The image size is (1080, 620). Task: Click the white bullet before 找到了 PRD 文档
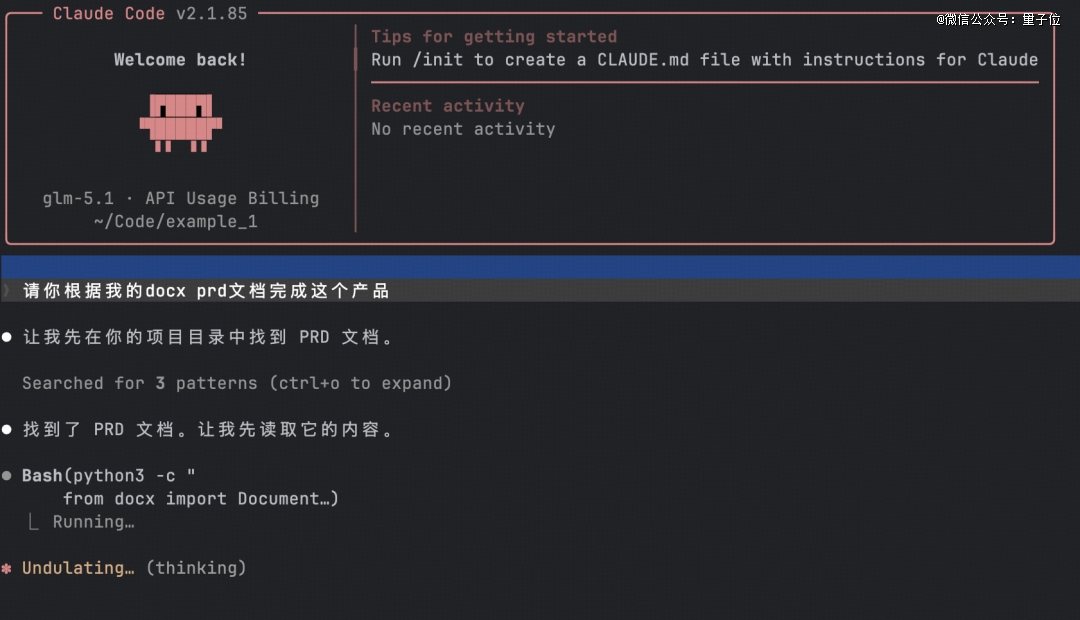tap(7, 430)
